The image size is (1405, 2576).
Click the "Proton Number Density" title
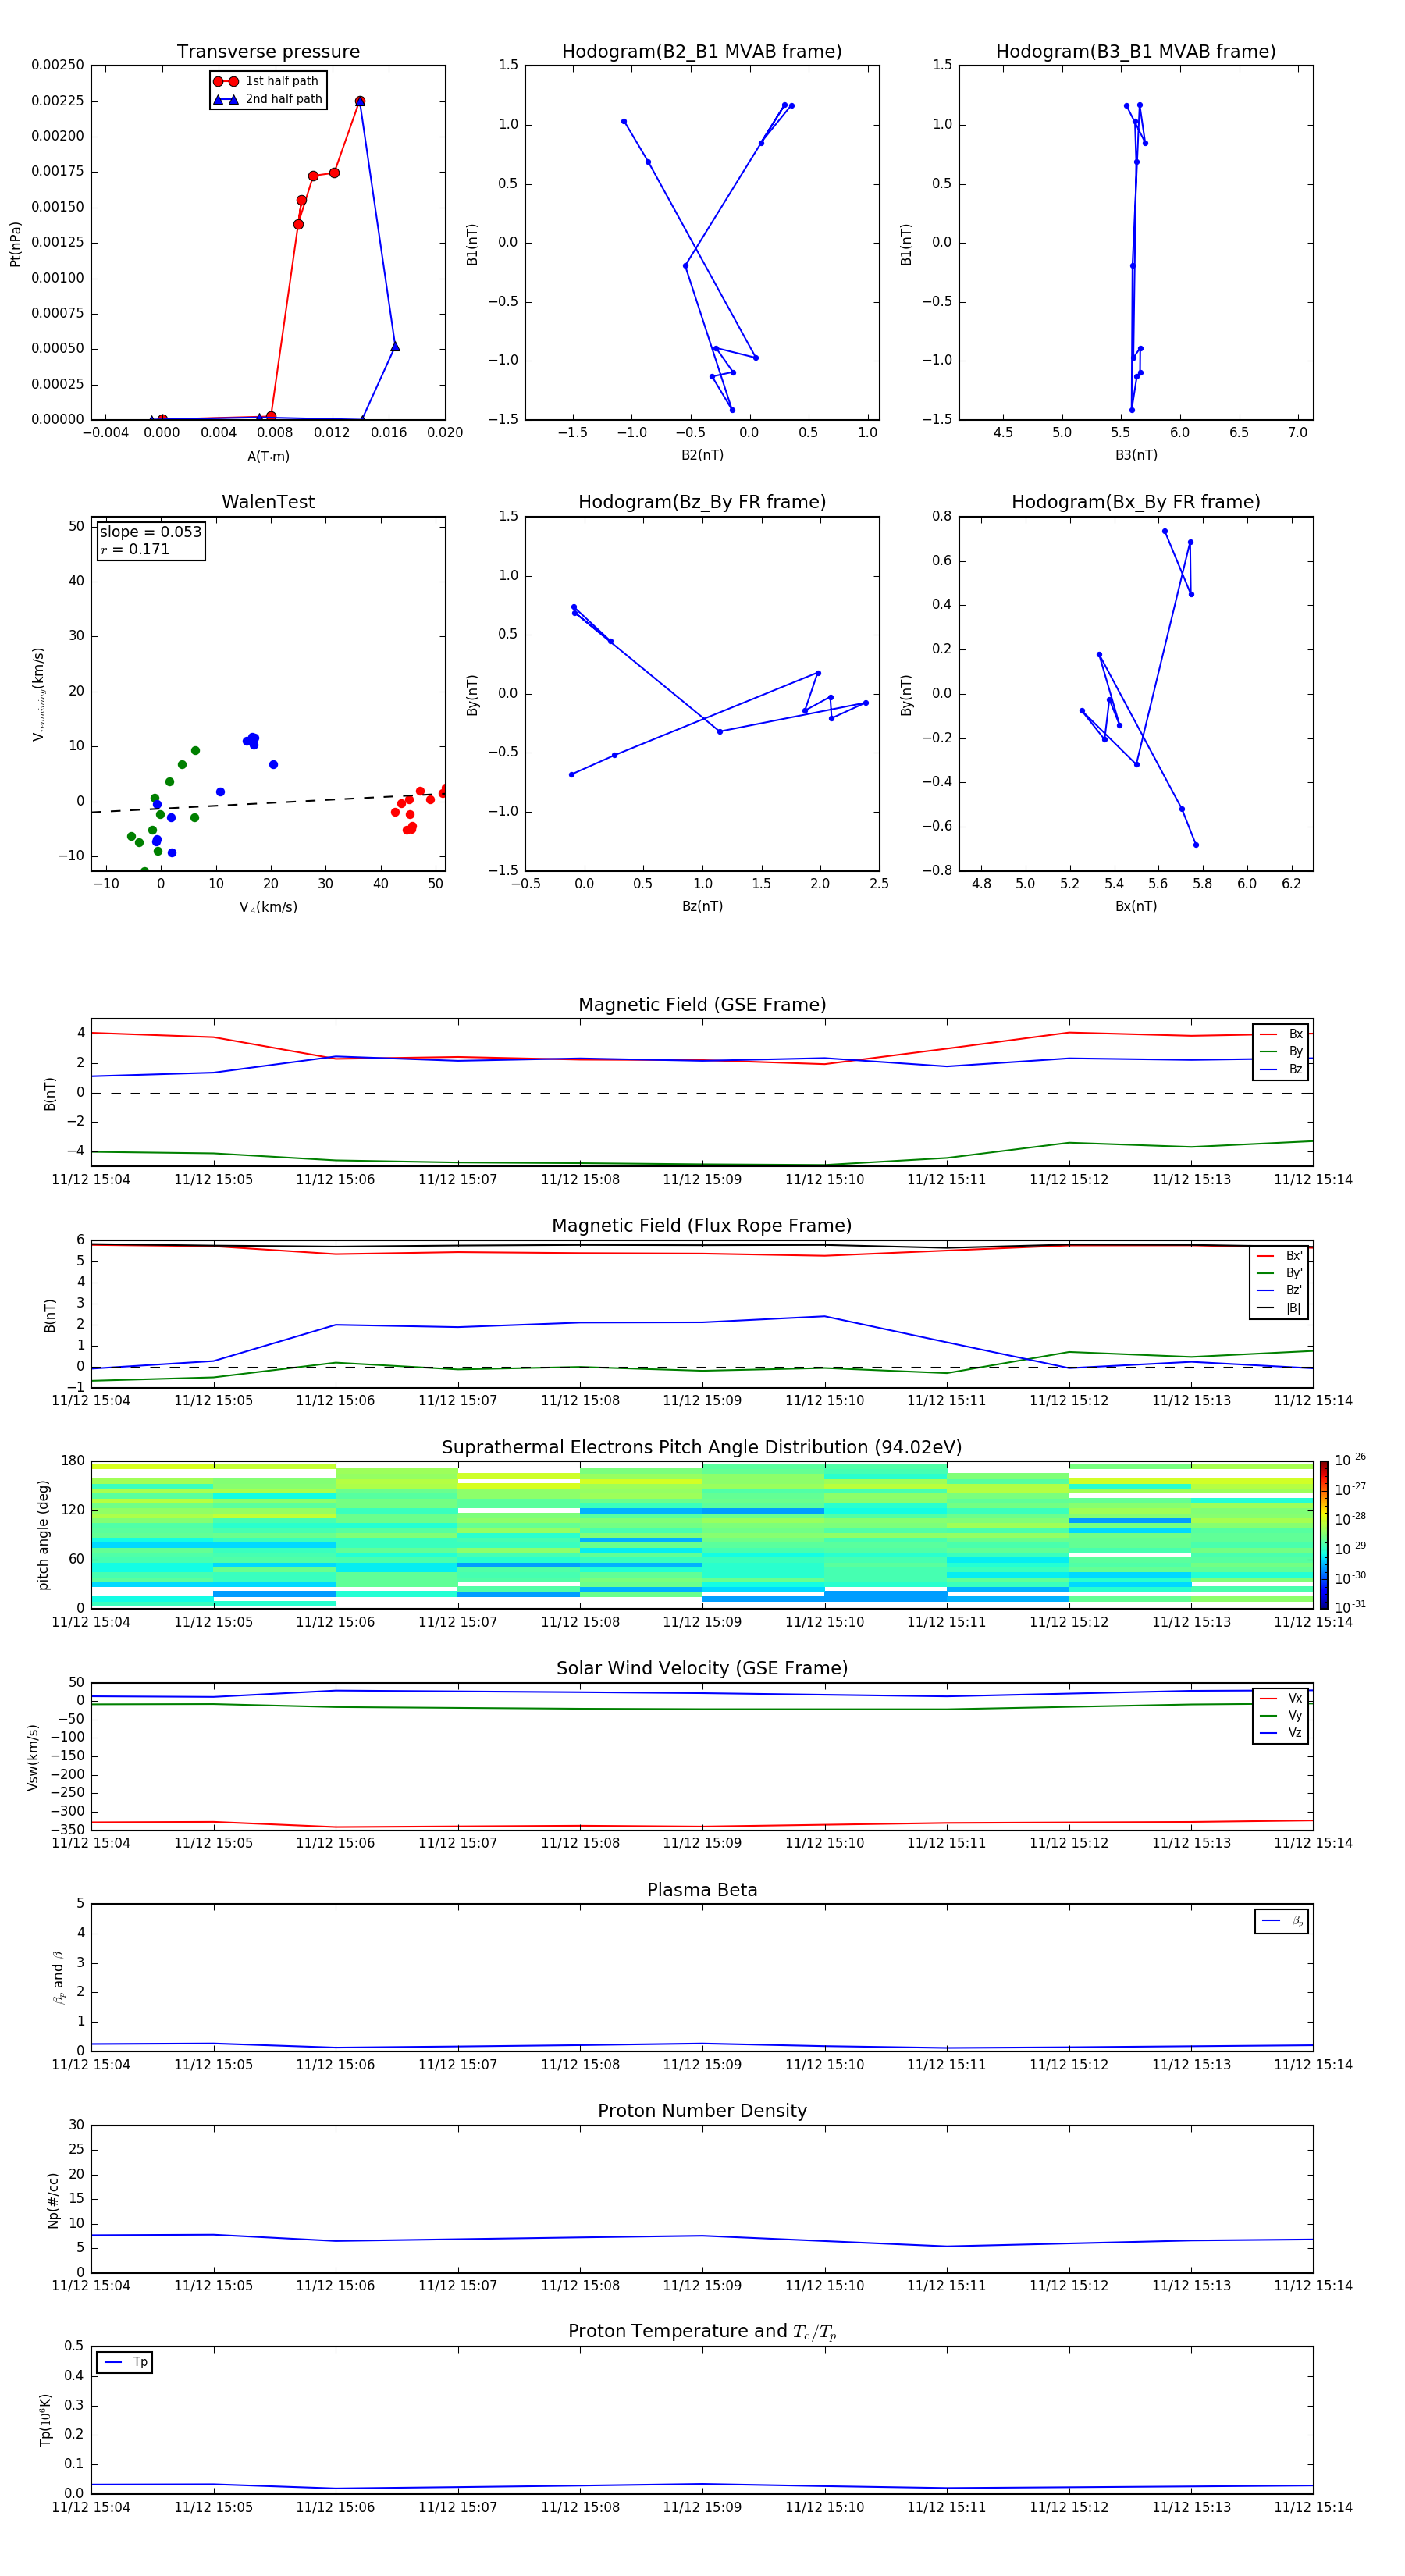[702, 2111]
